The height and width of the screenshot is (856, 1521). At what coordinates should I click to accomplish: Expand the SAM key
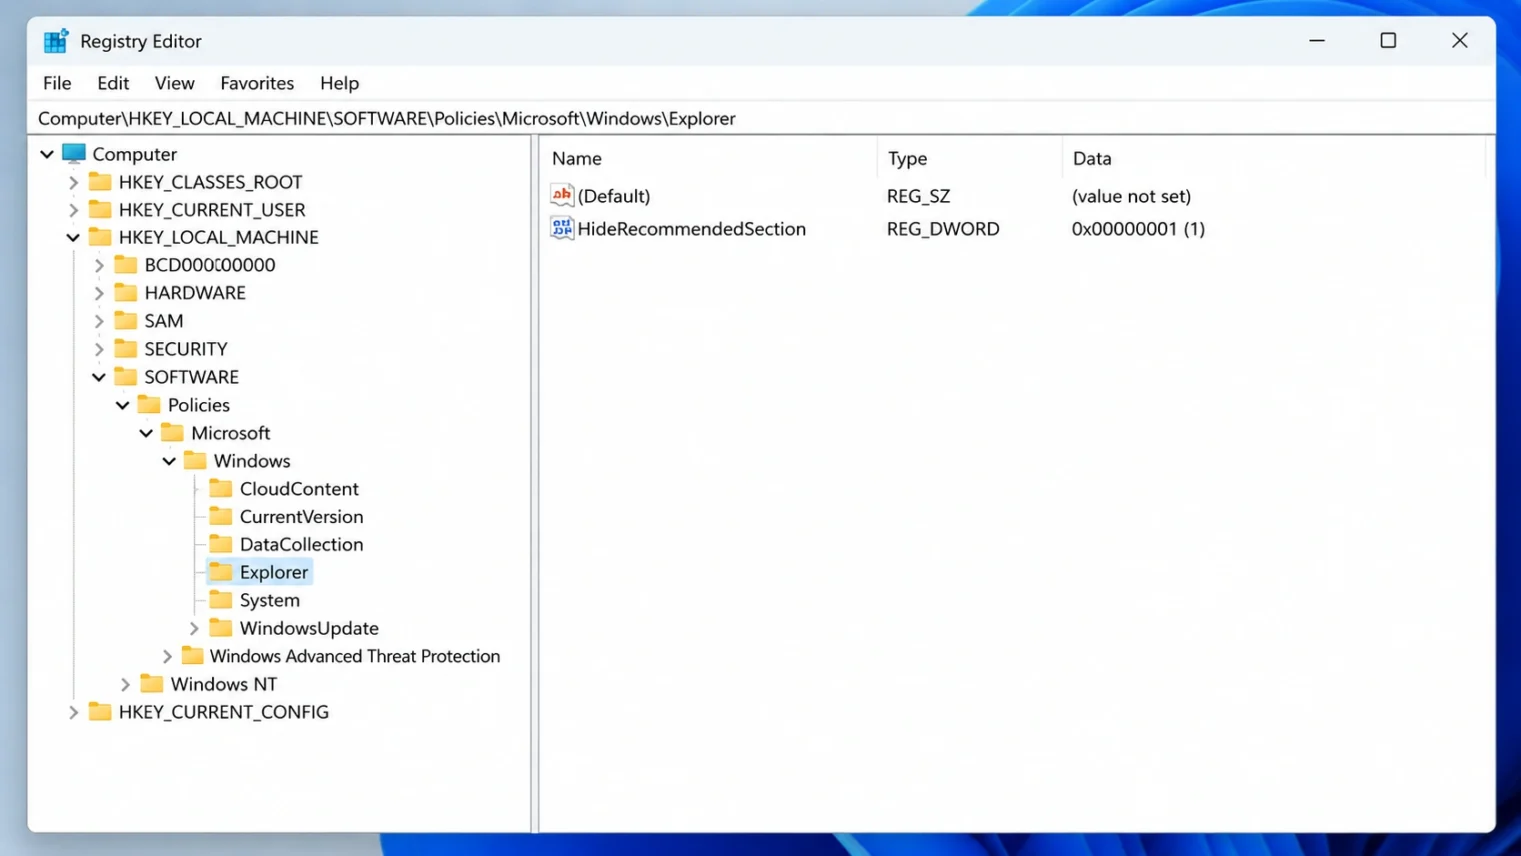click(99, 321)
